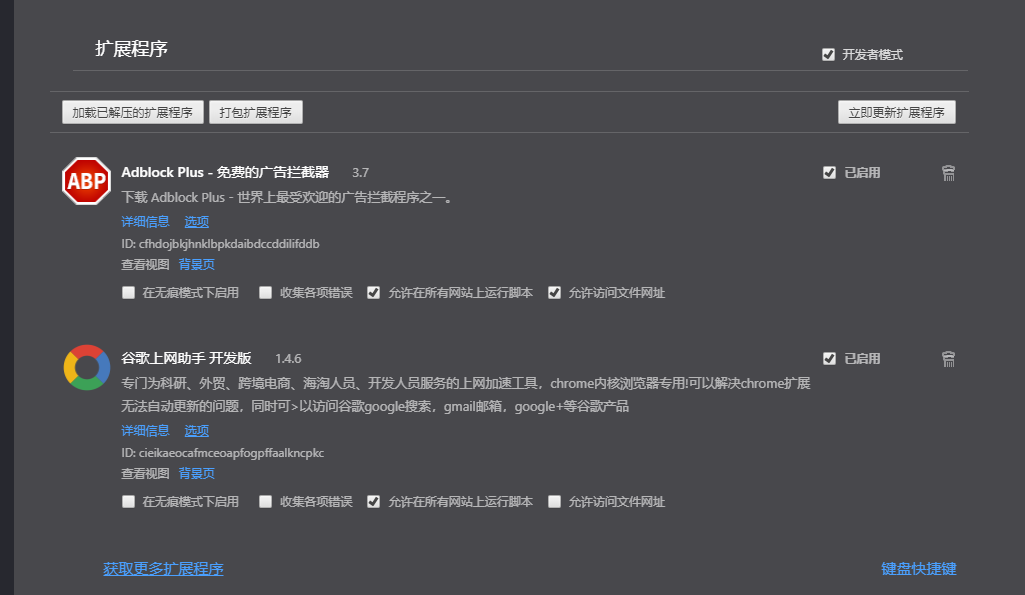Open 背景页 link for 谷歌上网助手
This screenshot has height=595, width=1025.
point(197,473)
